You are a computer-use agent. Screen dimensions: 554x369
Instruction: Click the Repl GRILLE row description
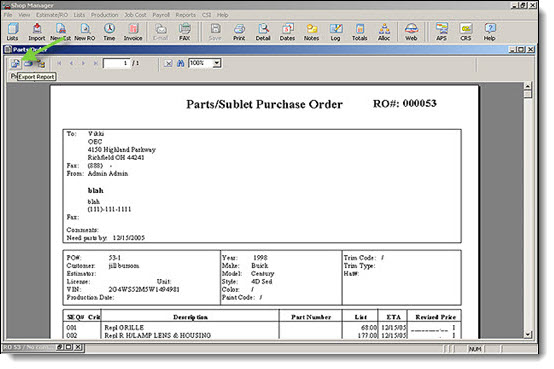click(x=124, y=328)
